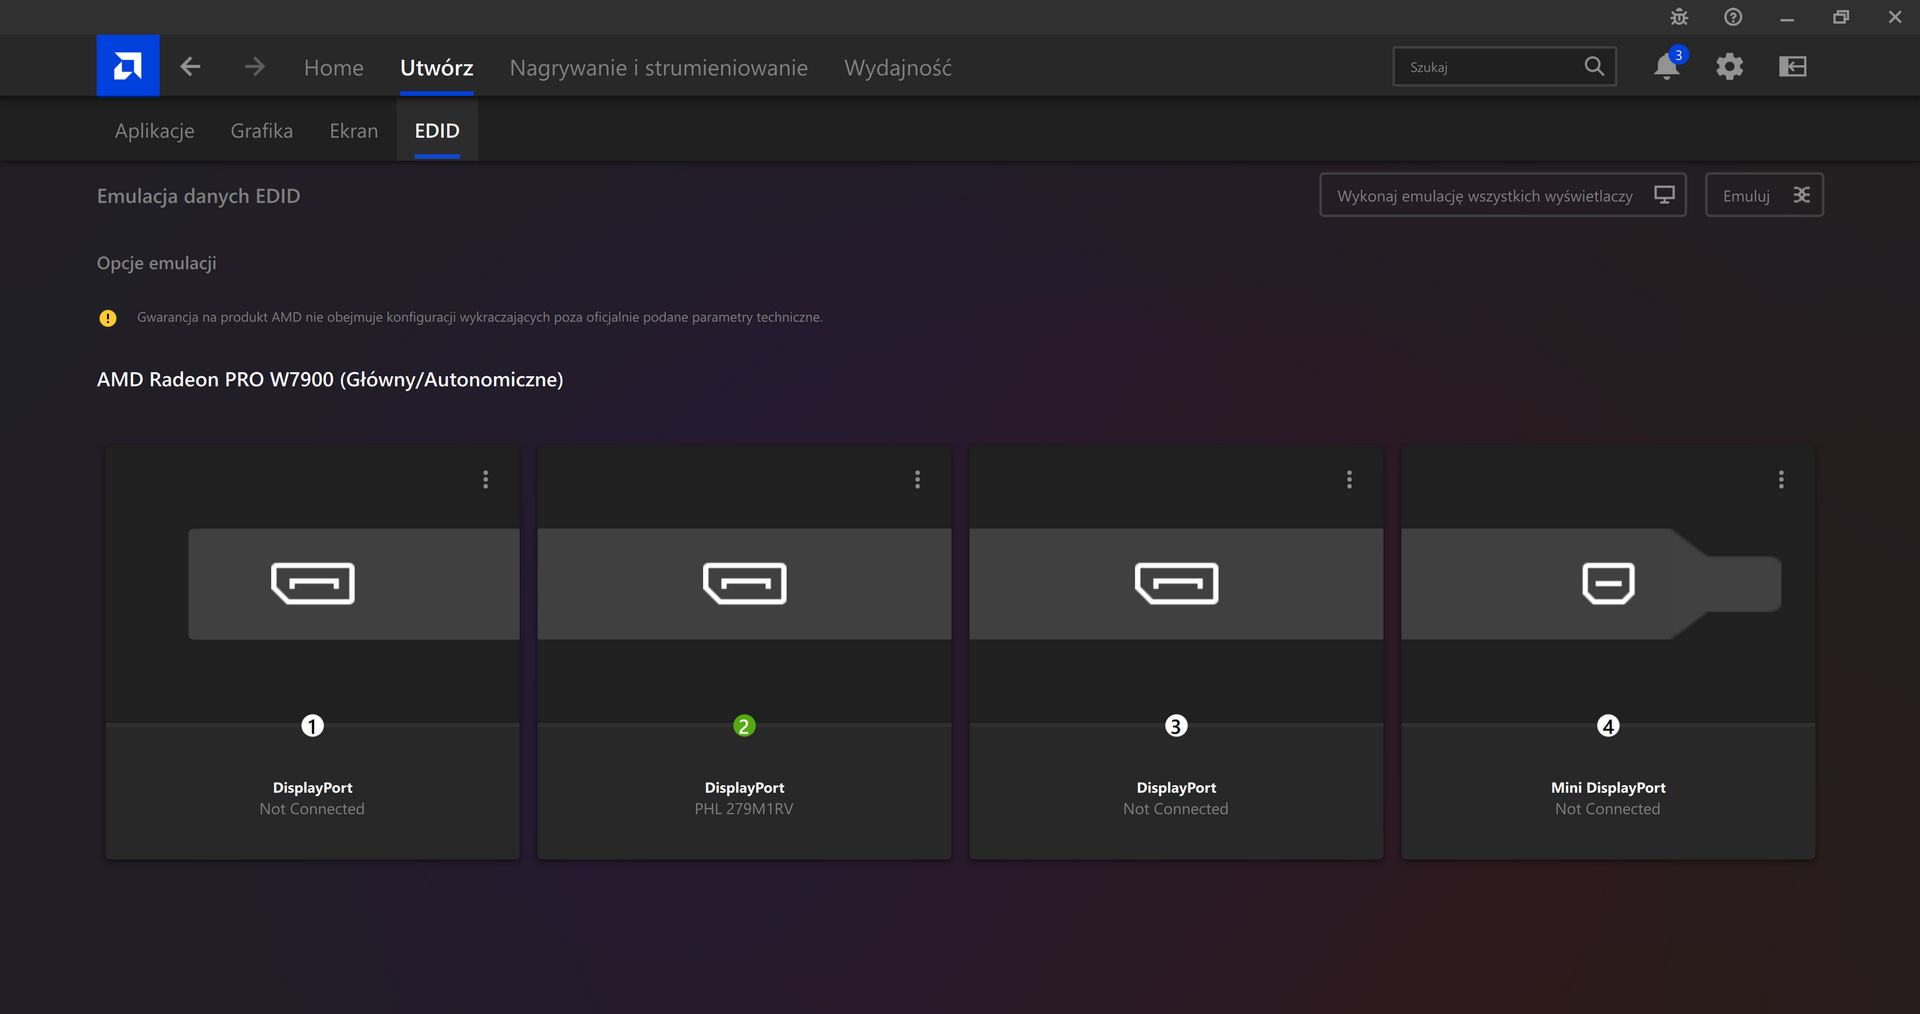1920x1014 pixels.
Task: Select the Utwórz tab
Action: pos(437,68)
